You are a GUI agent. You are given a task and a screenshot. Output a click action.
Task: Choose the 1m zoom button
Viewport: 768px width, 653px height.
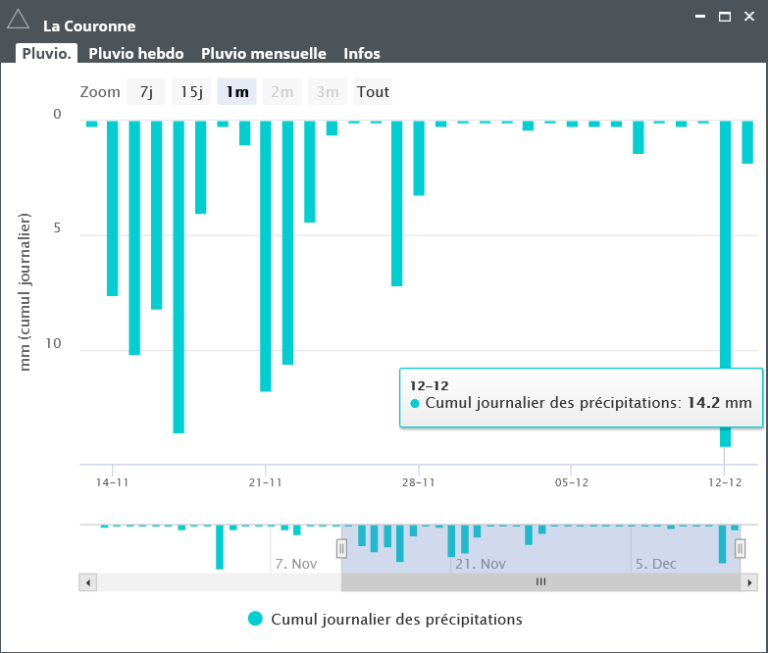[237, 92]
